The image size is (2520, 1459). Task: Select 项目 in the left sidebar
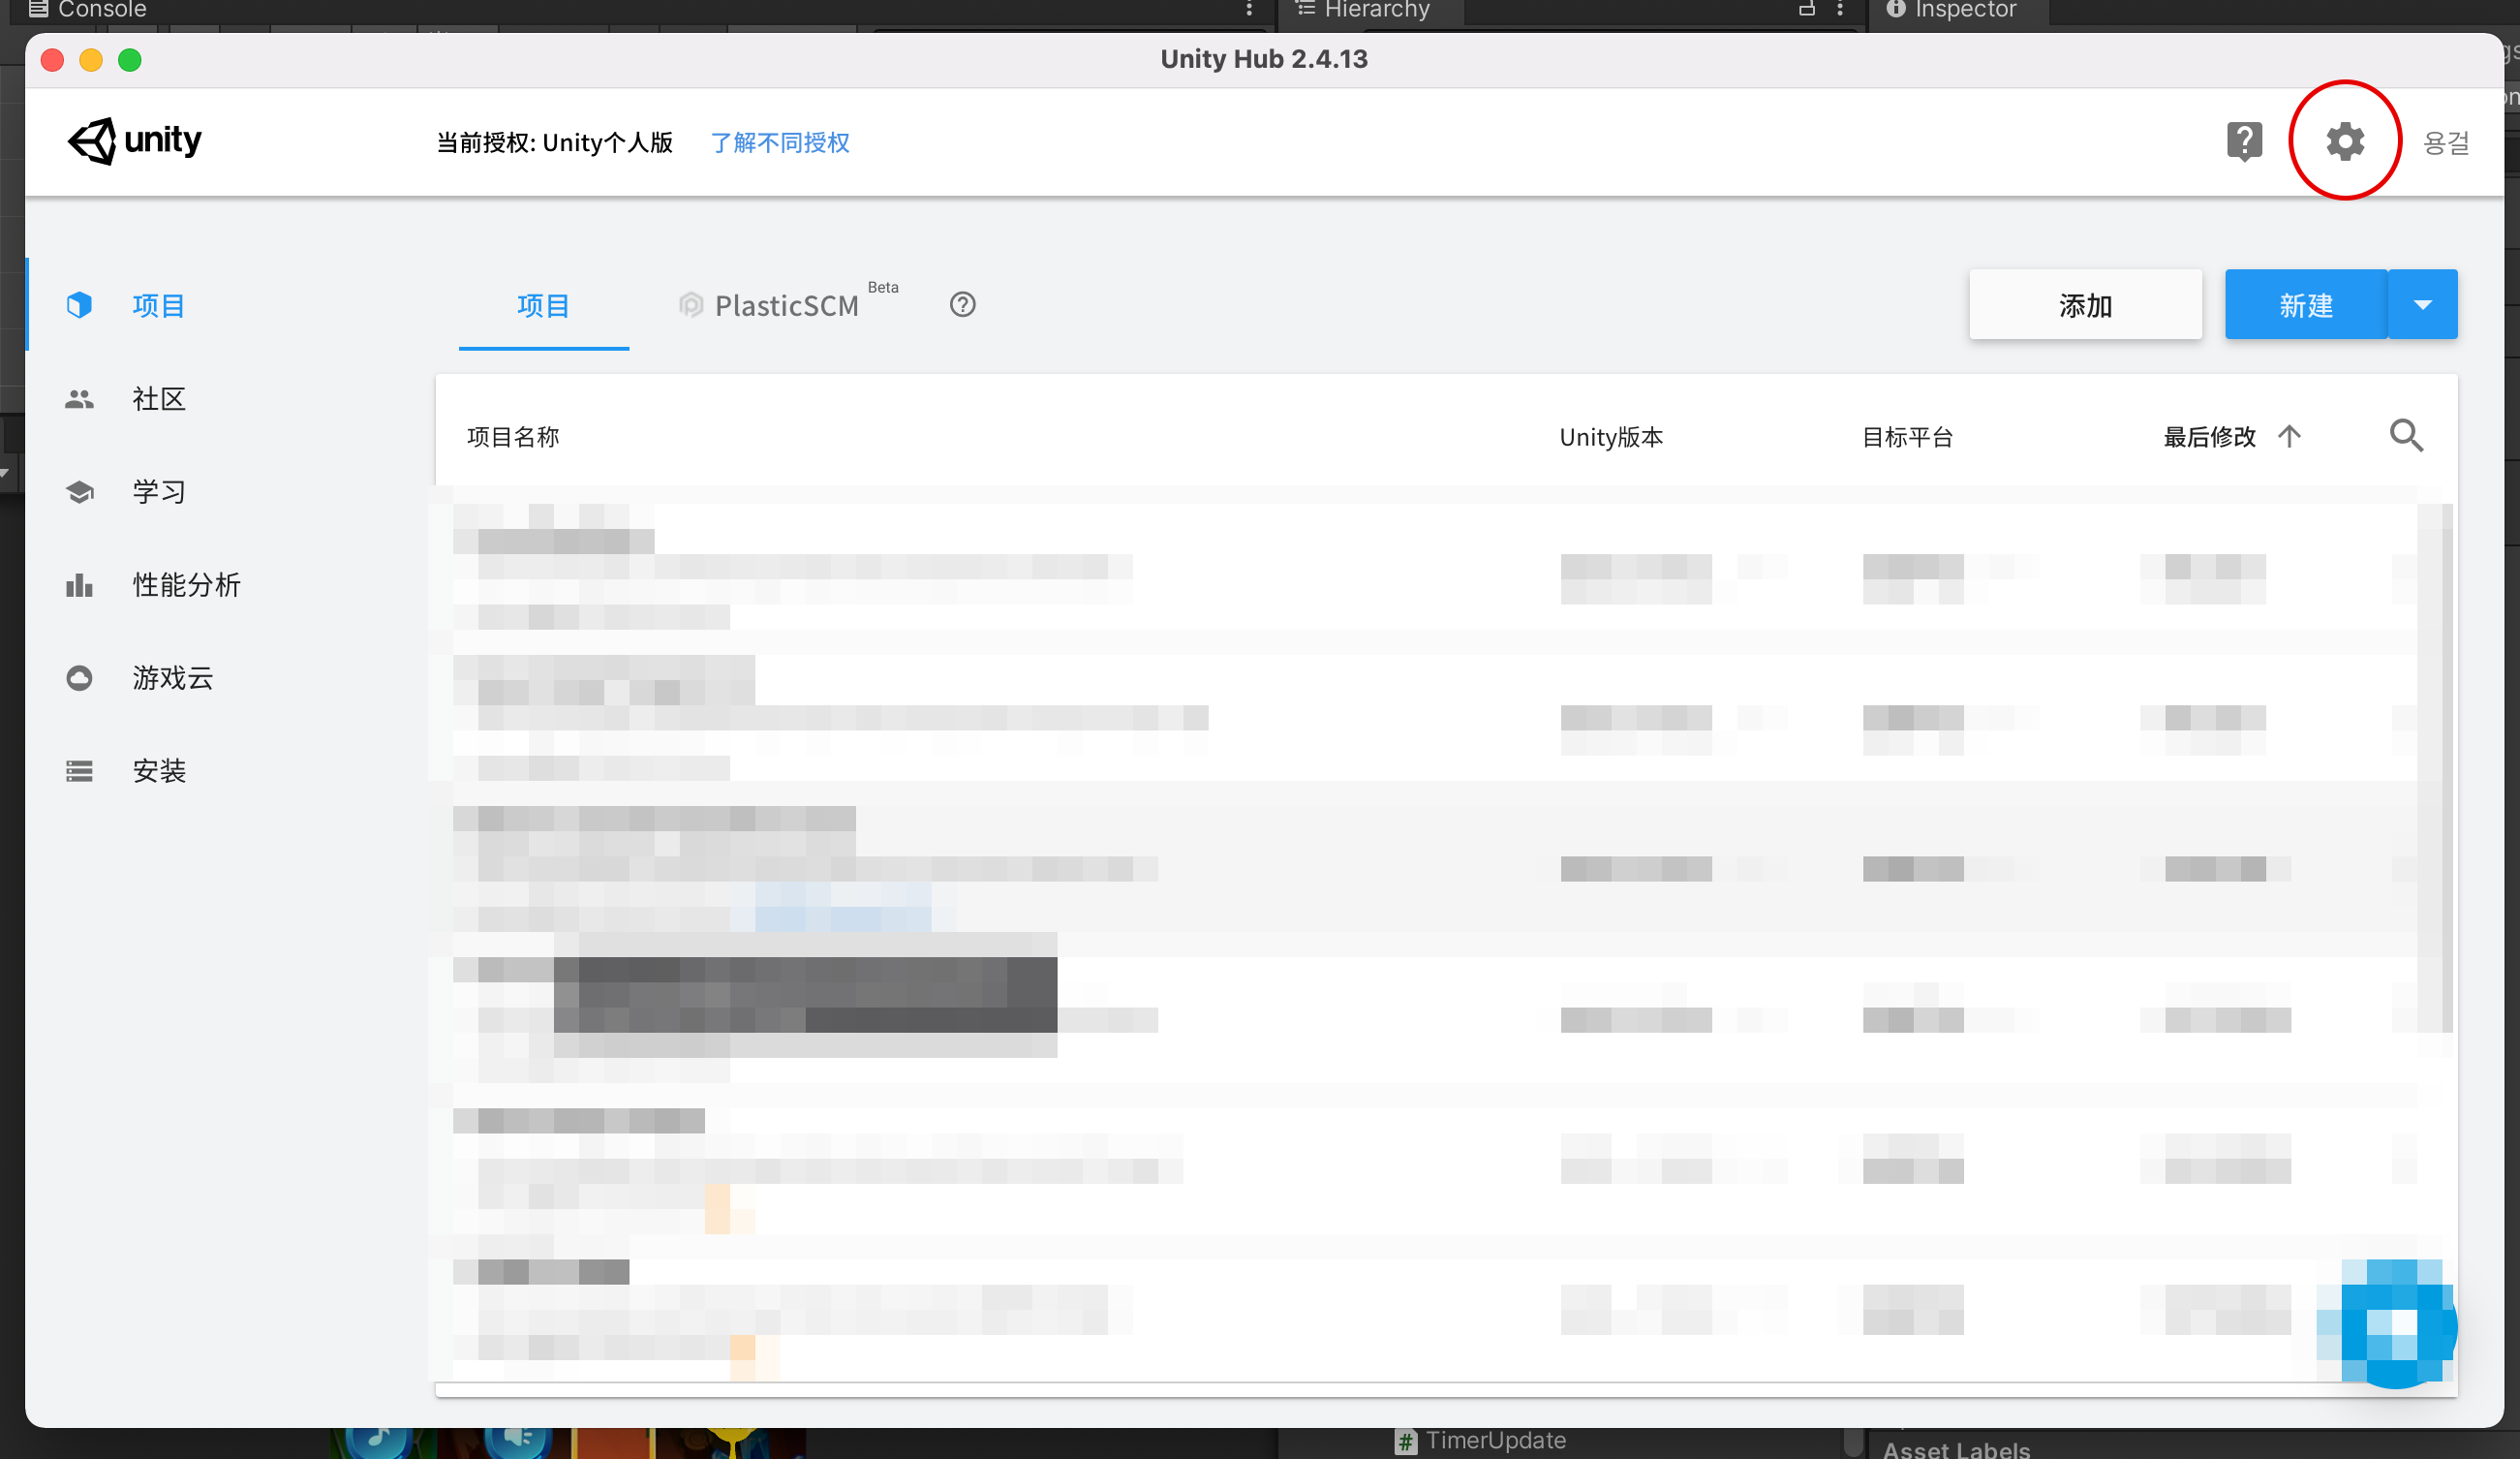pos(158,305)
